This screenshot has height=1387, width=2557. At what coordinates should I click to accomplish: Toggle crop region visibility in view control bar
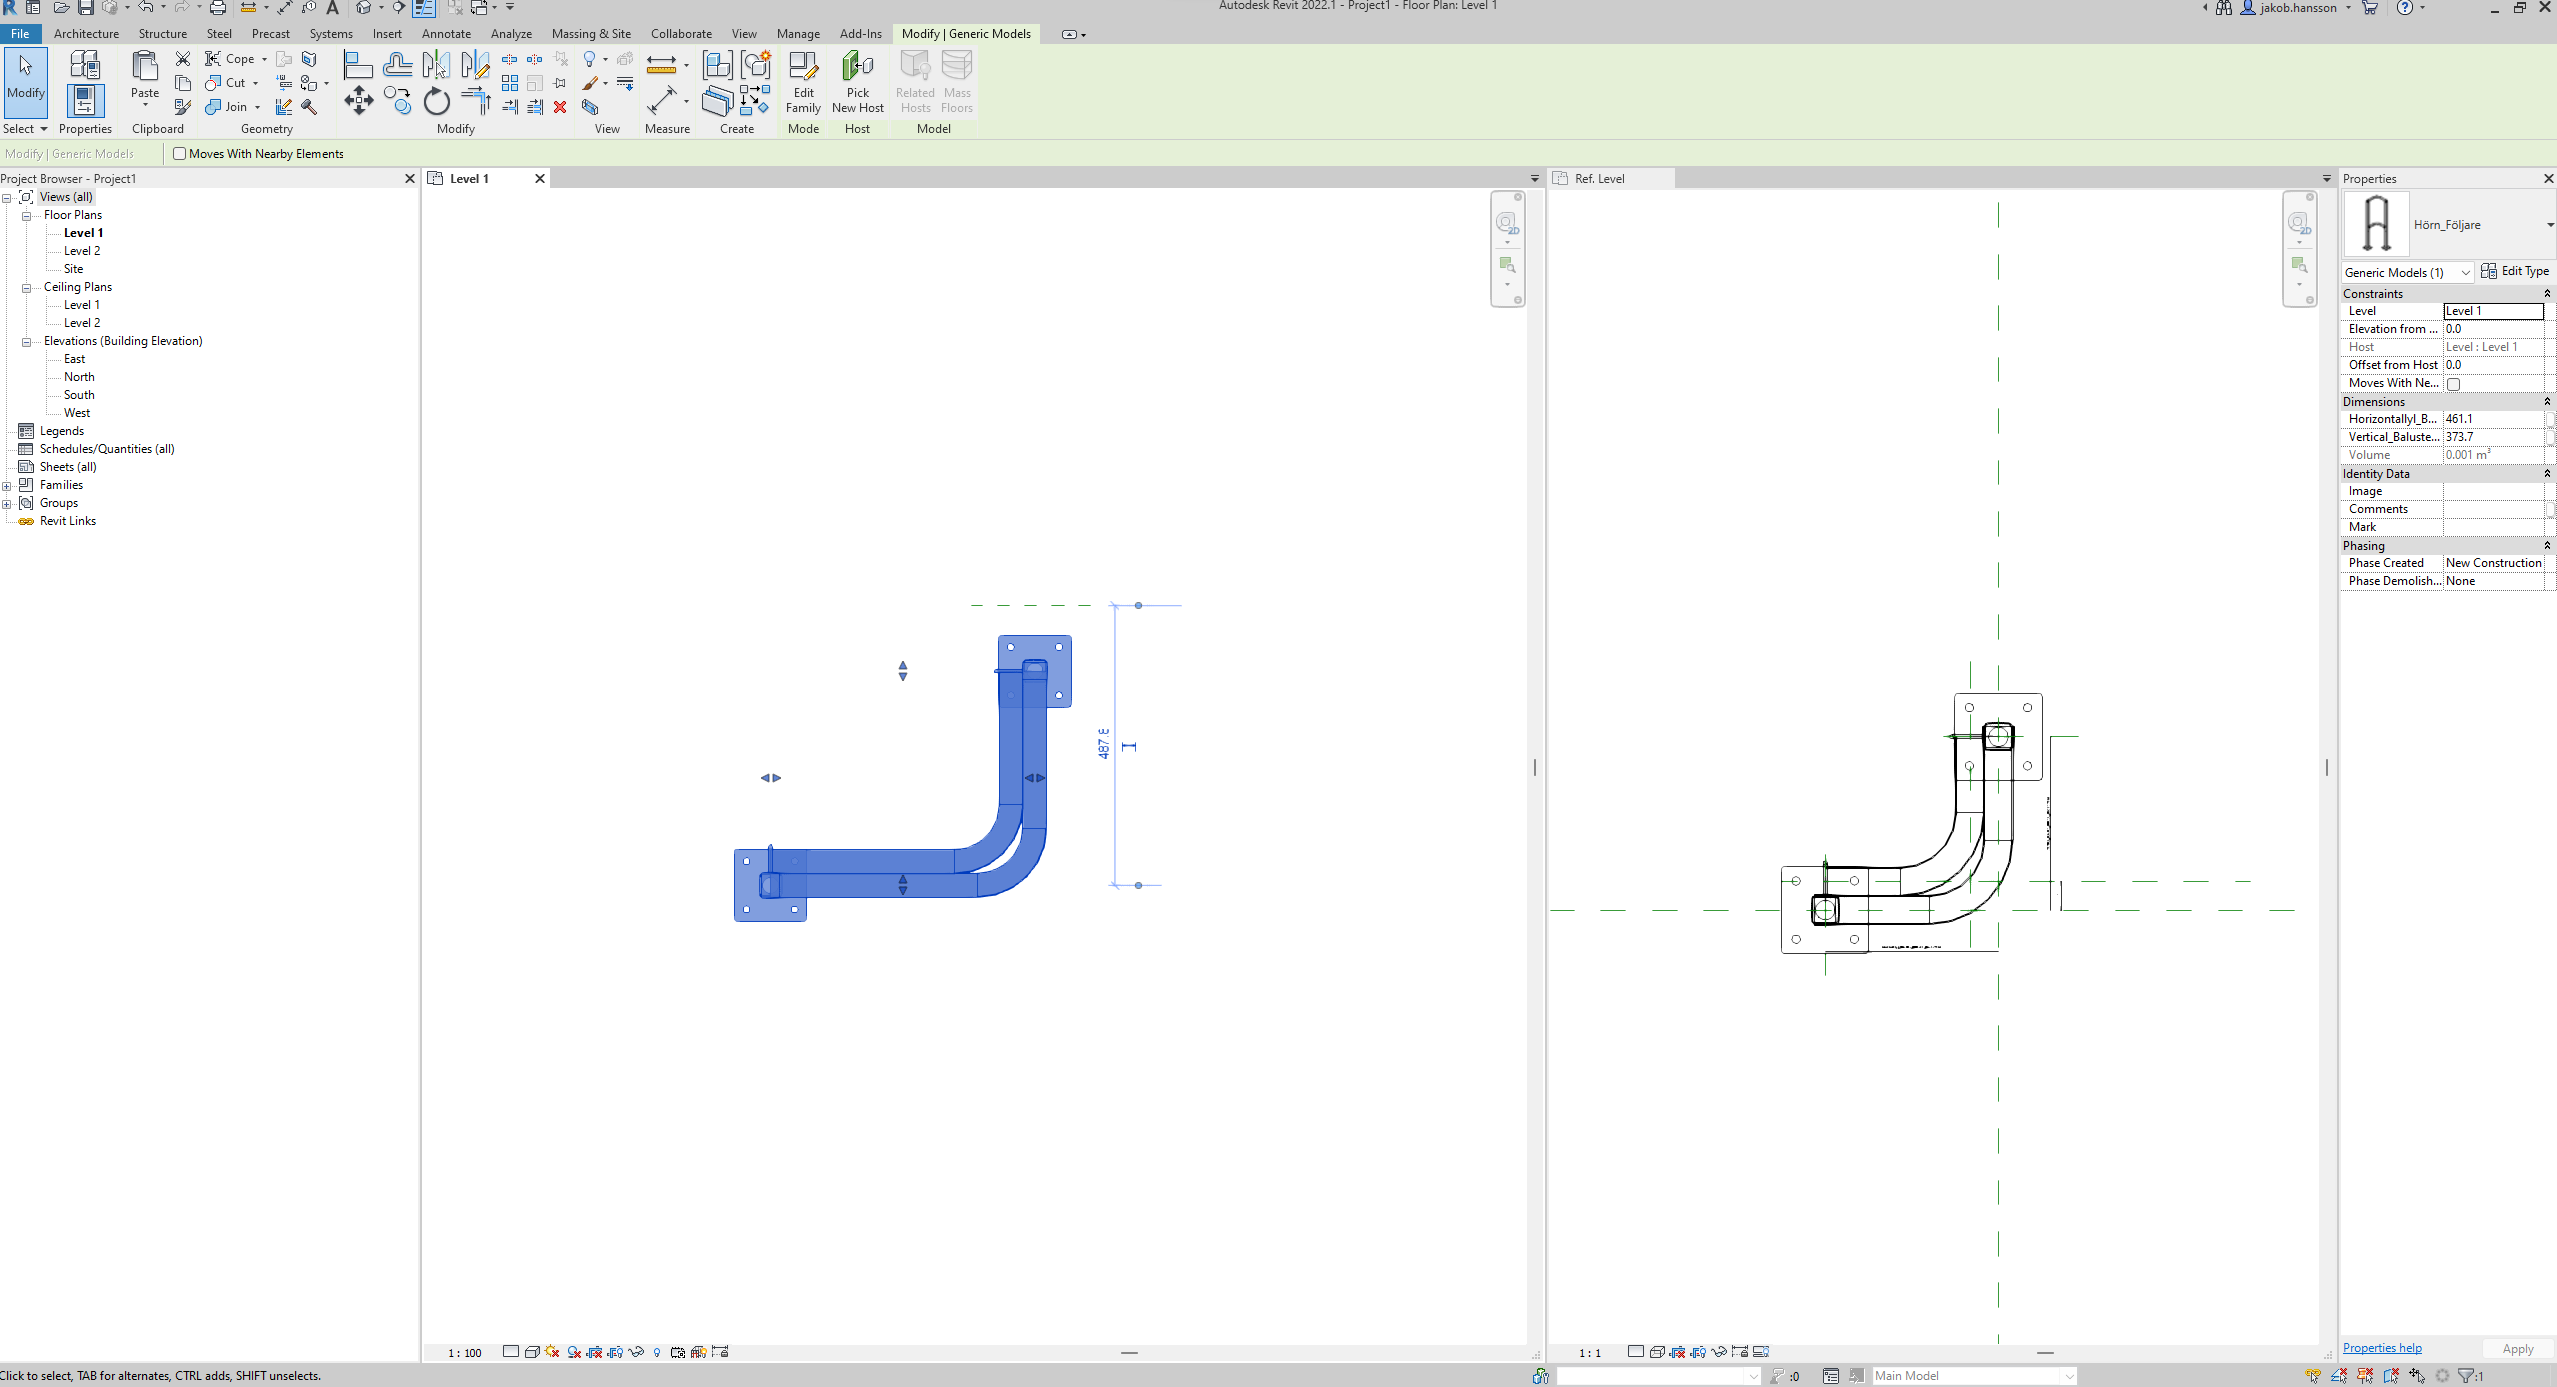615,1352
